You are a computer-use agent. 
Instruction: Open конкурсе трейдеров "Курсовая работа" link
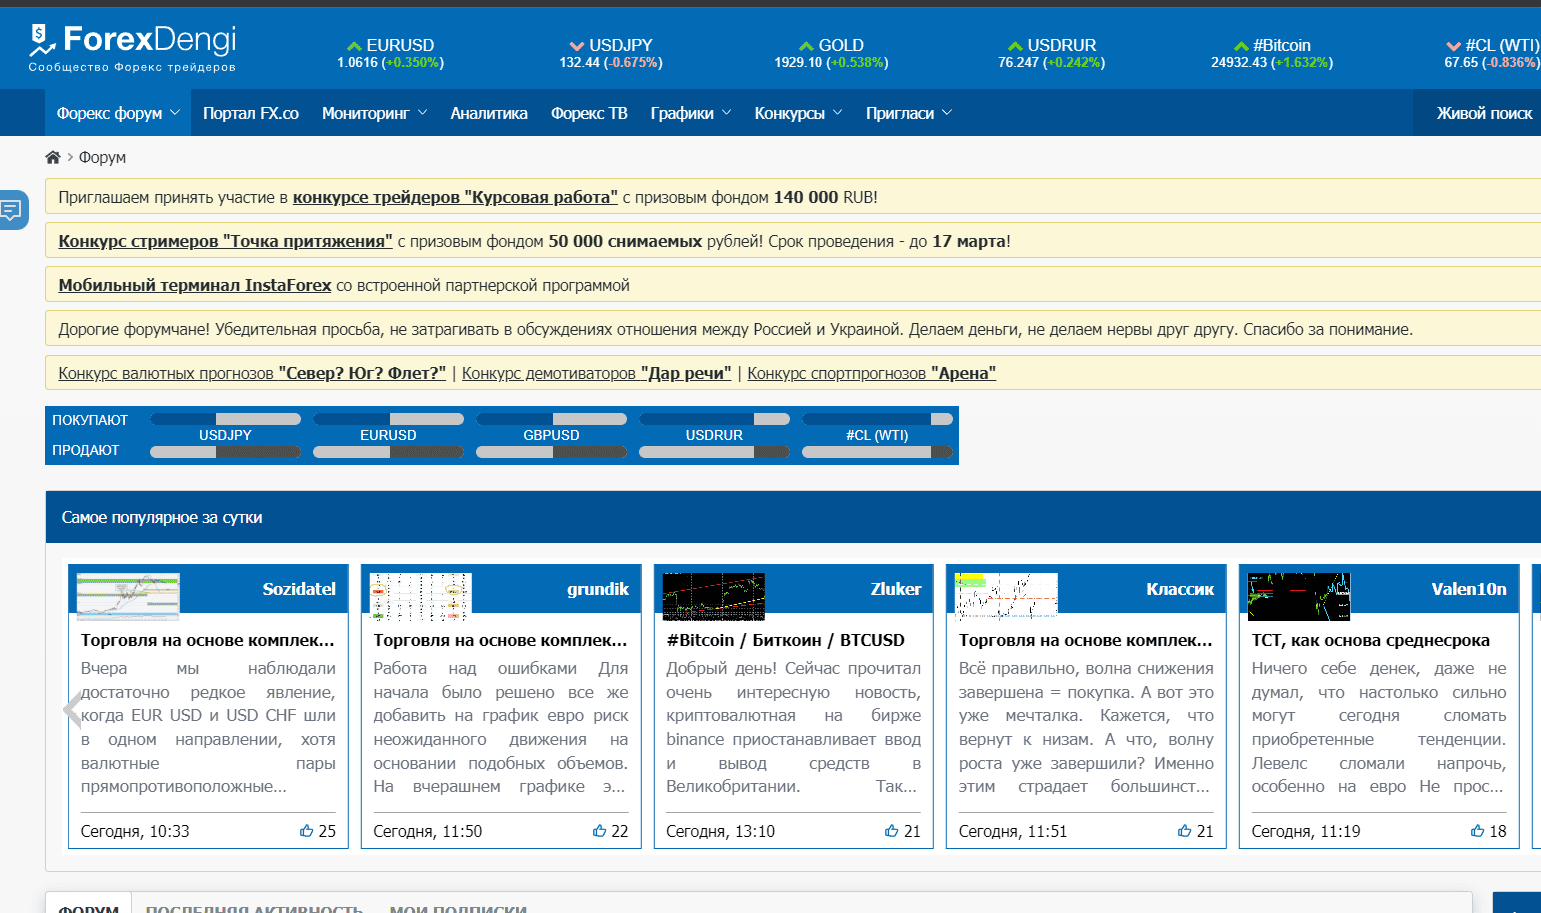[x=455, y=197]
